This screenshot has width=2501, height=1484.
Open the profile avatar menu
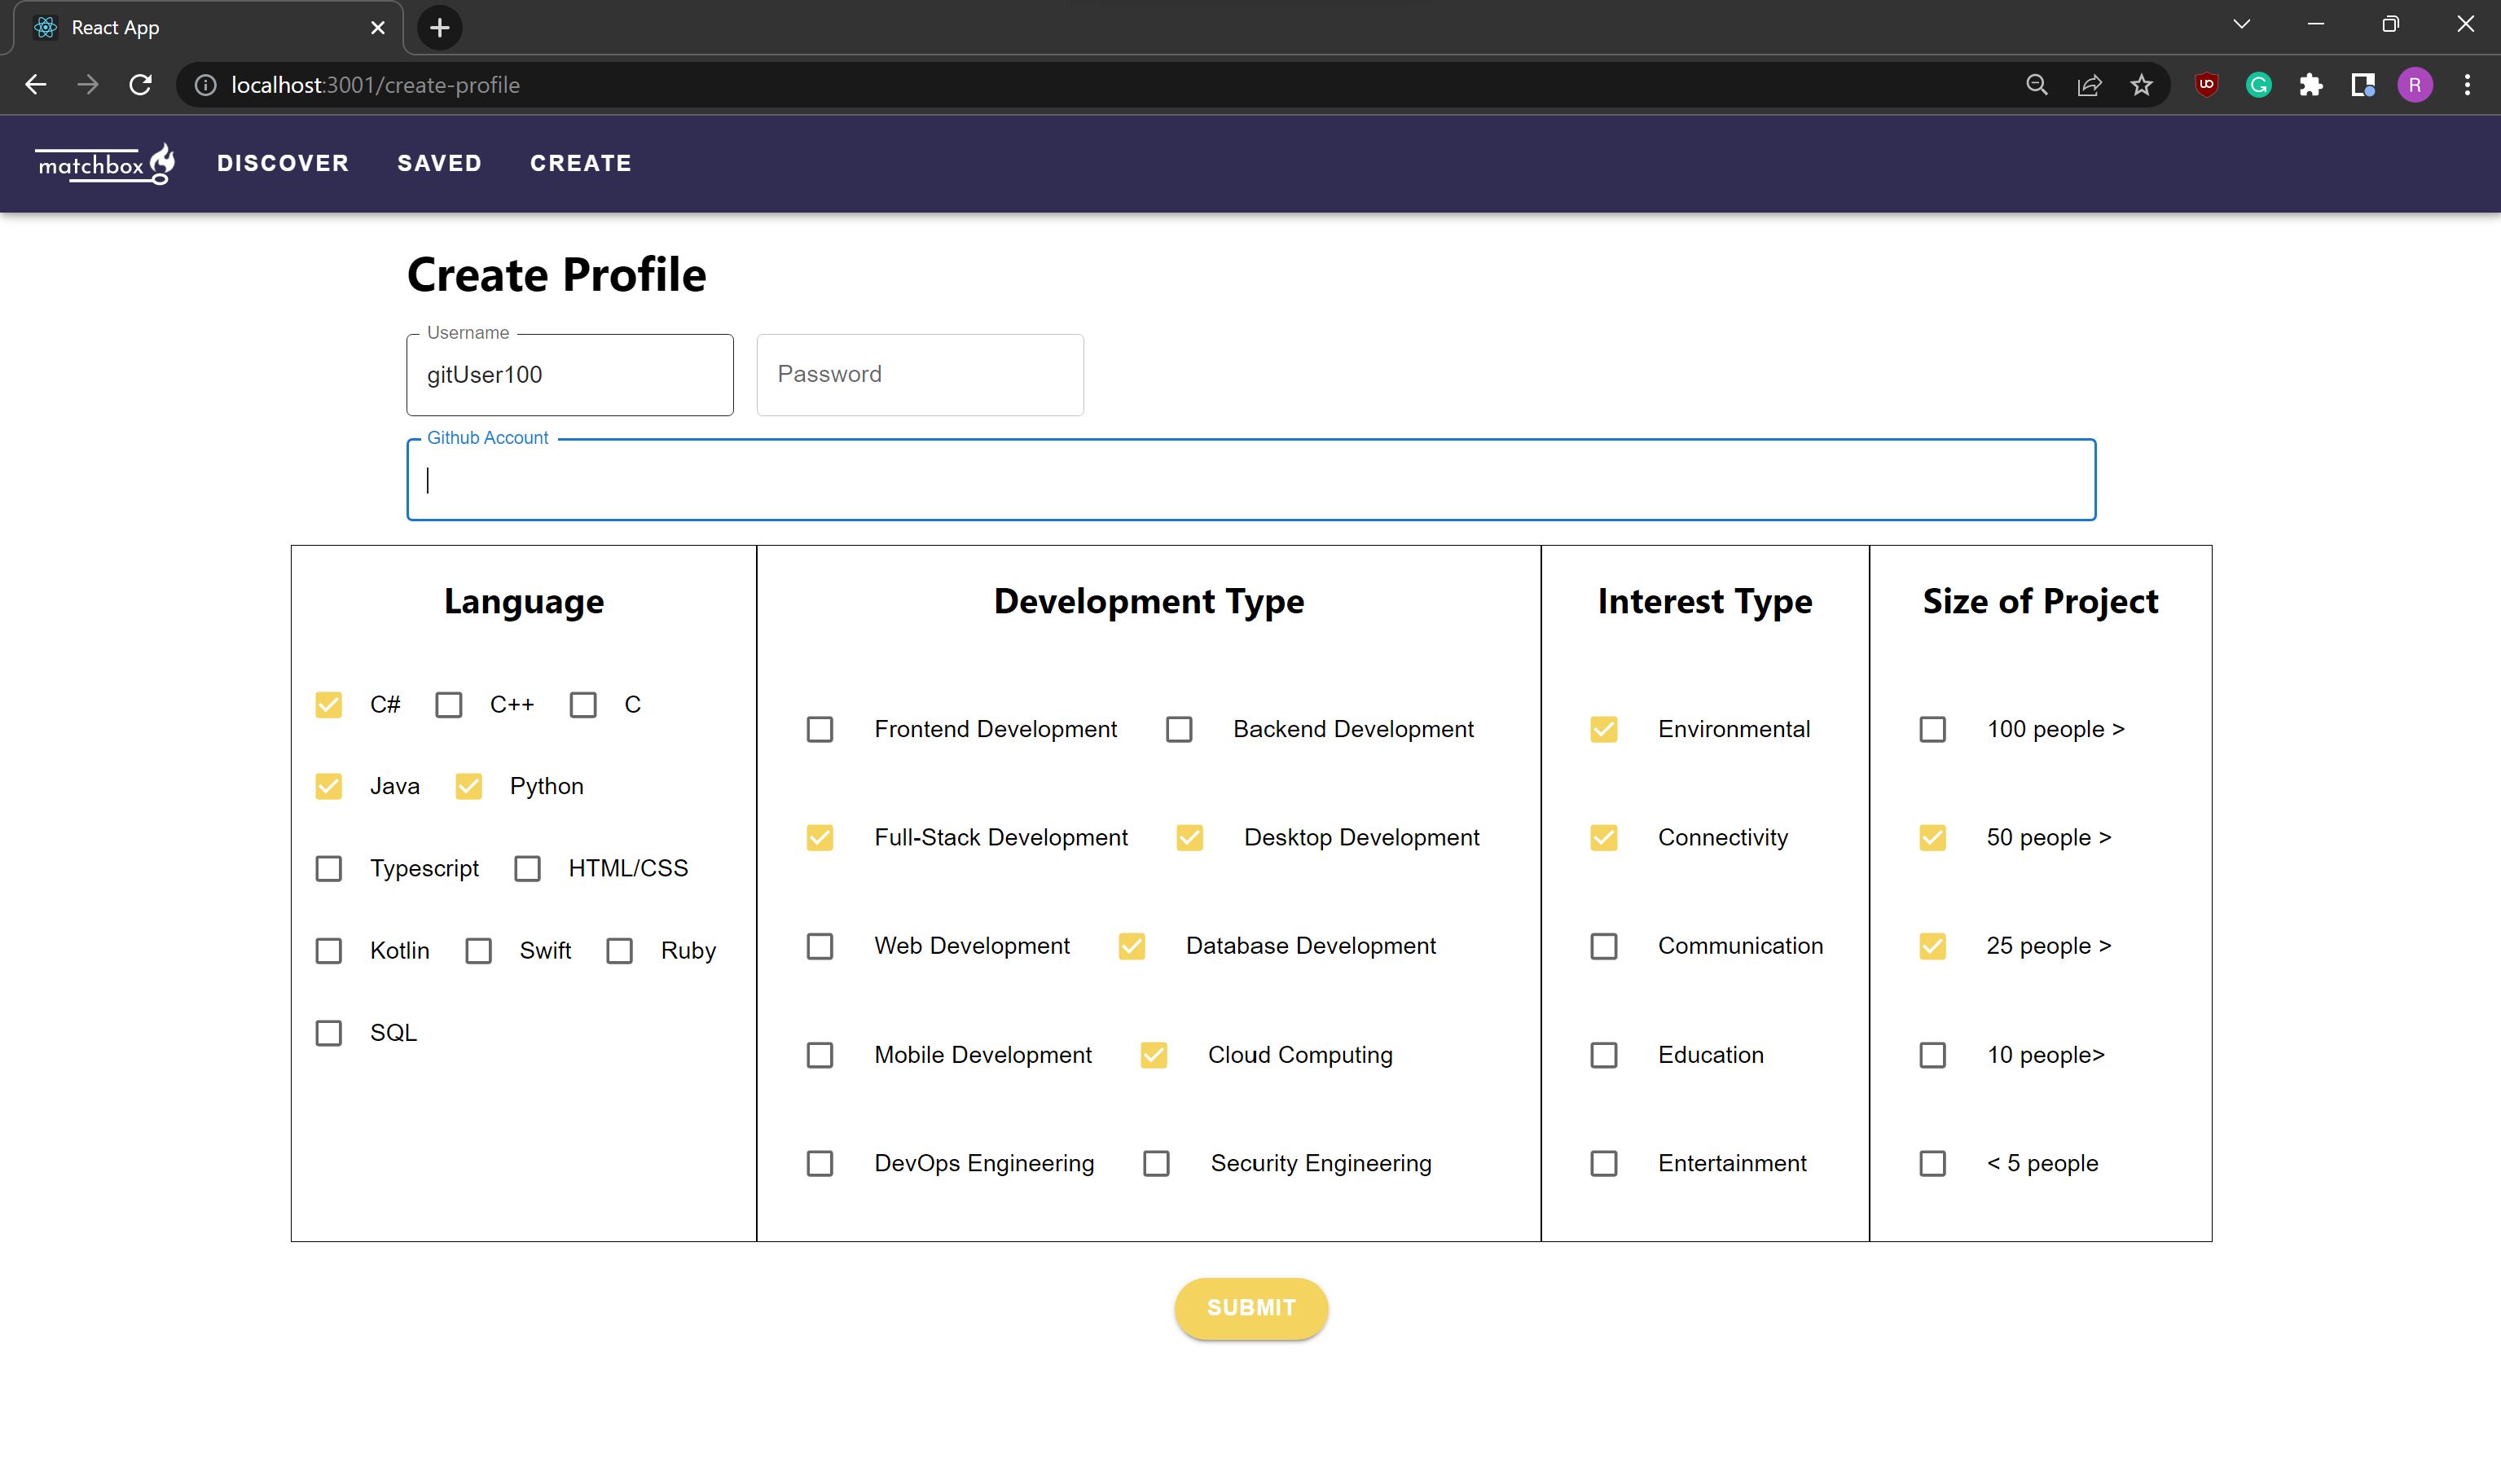pos(2415,85)
